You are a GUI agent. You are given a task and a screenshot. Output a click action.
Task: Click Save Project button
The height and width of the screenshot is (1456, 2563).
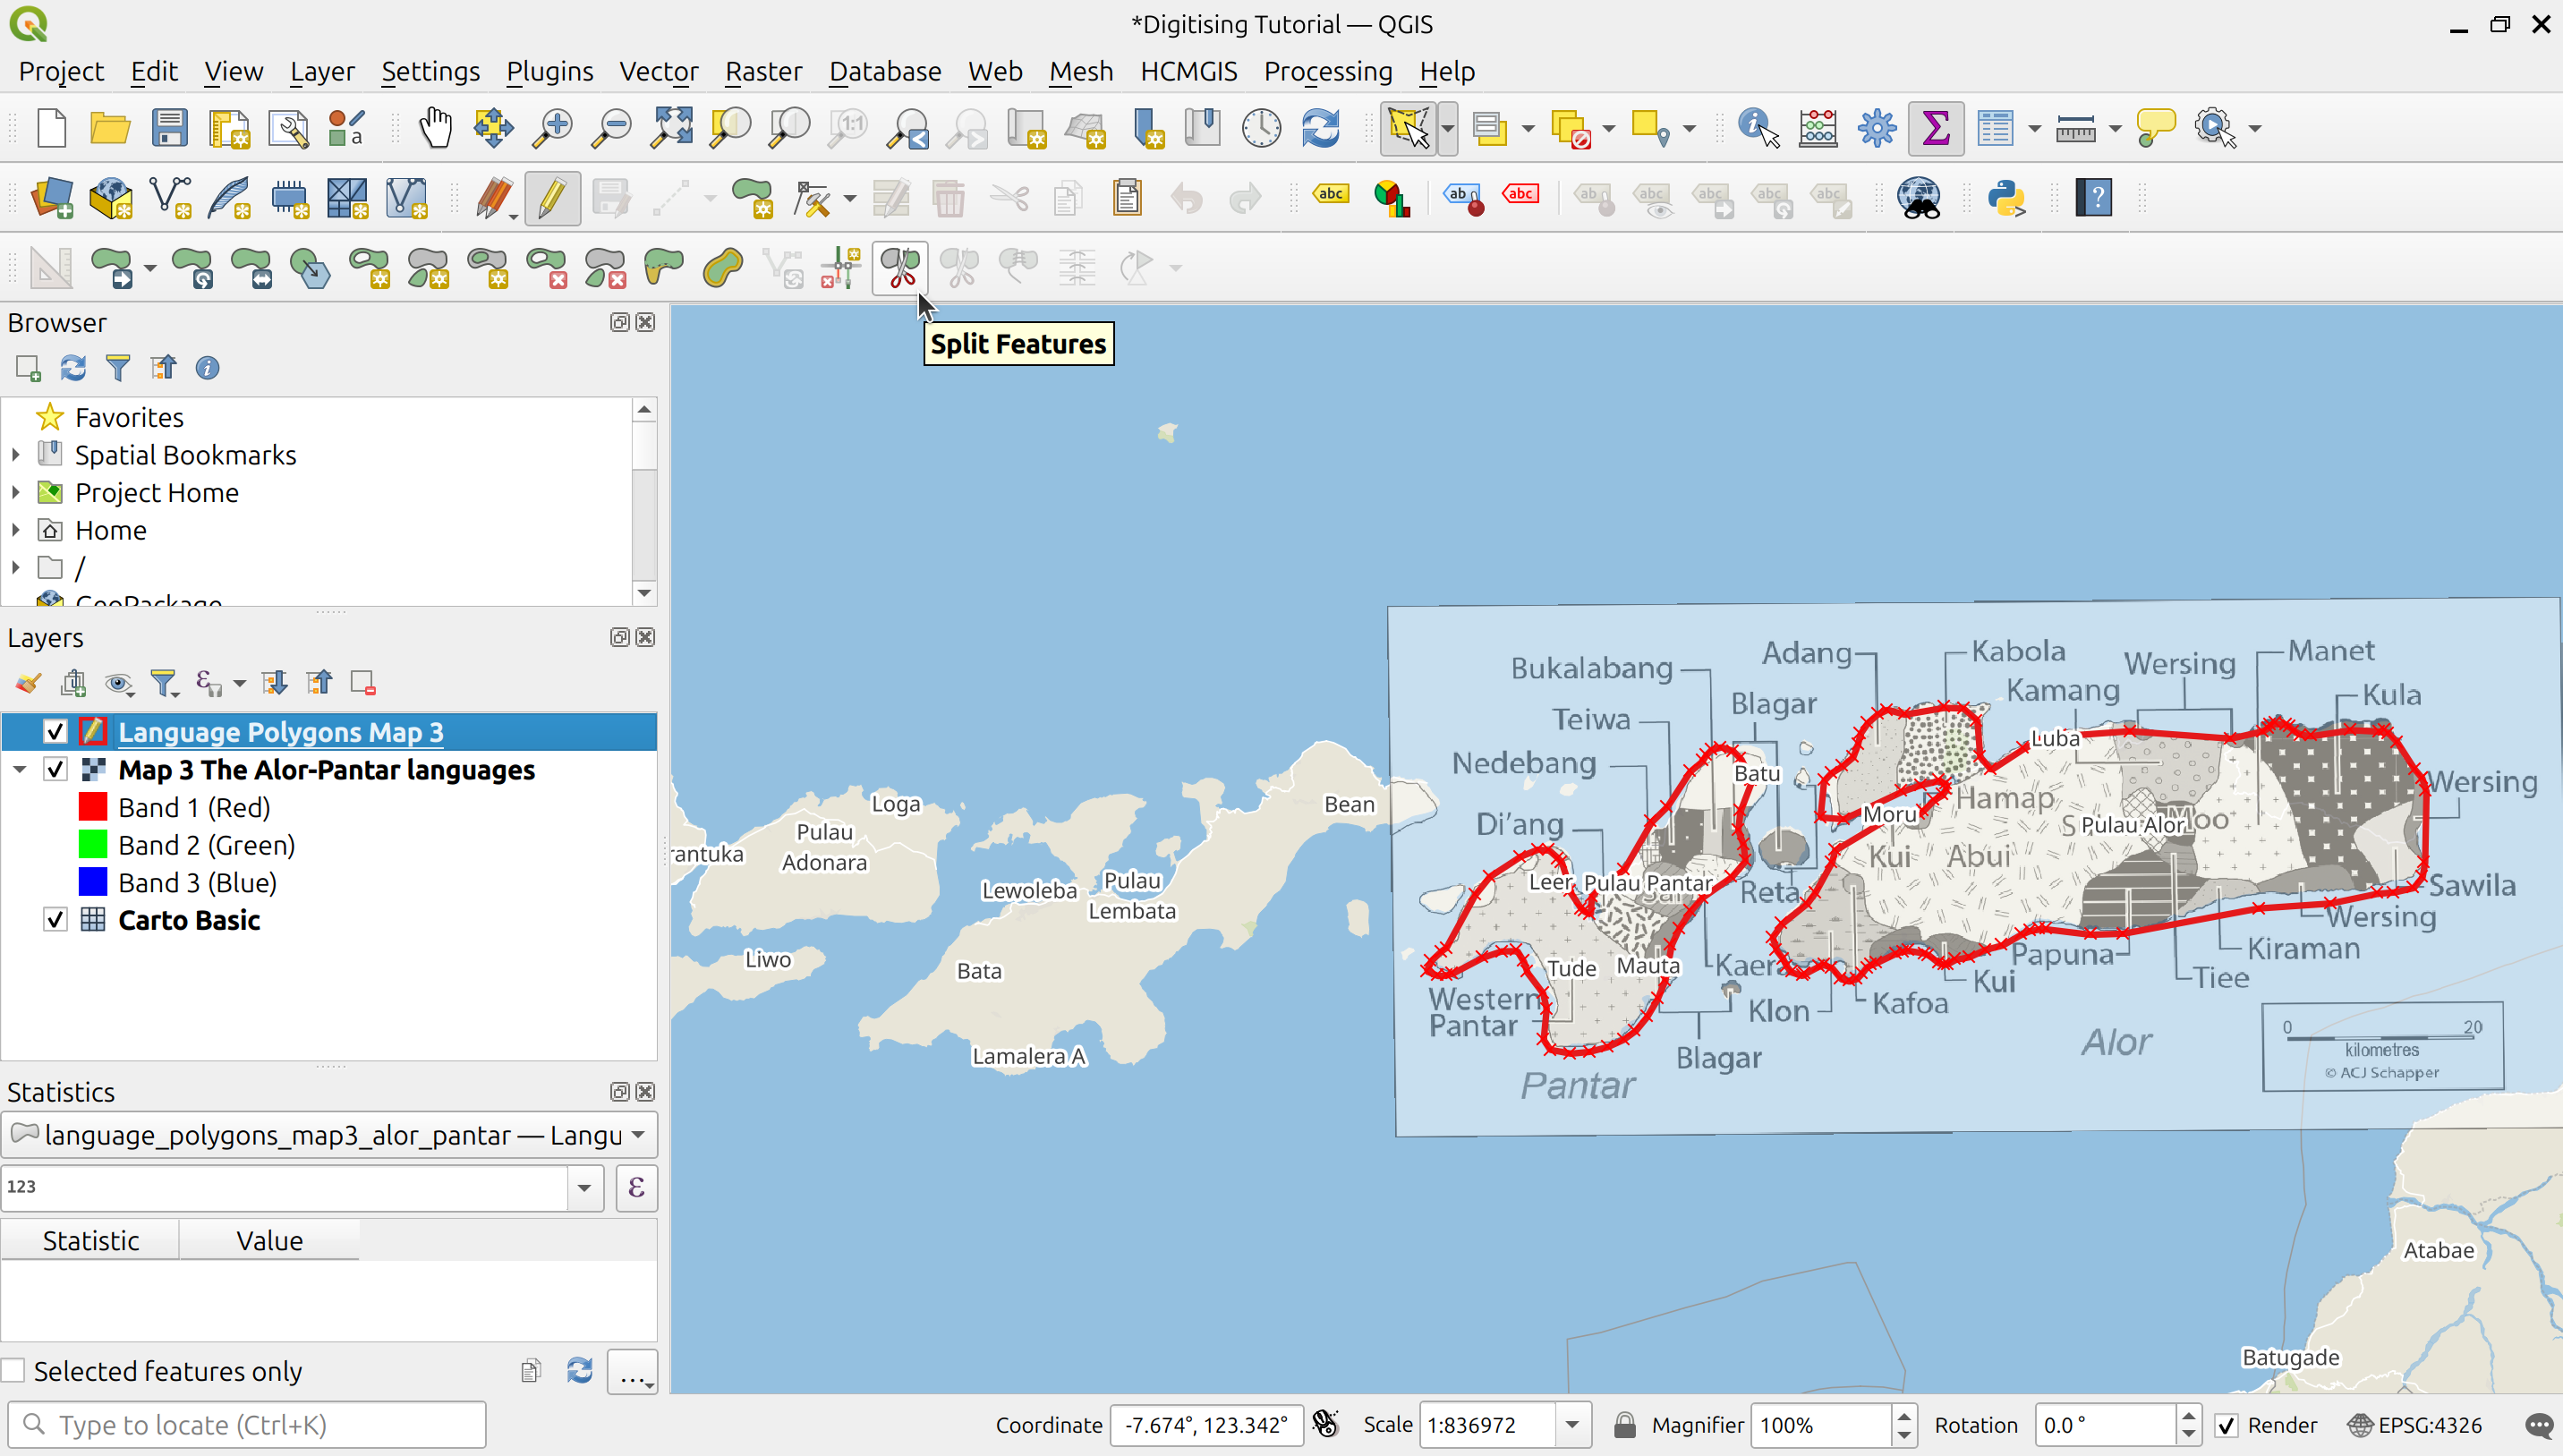[168, 128]
